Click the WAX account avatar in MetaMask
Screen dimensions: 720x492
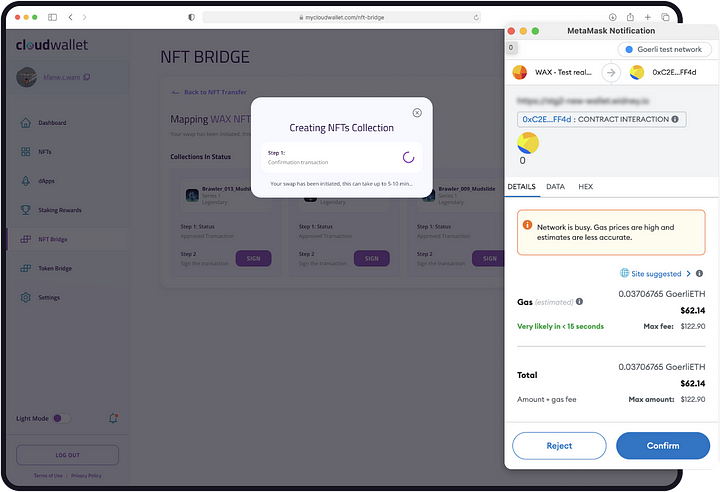pos(520,72)
